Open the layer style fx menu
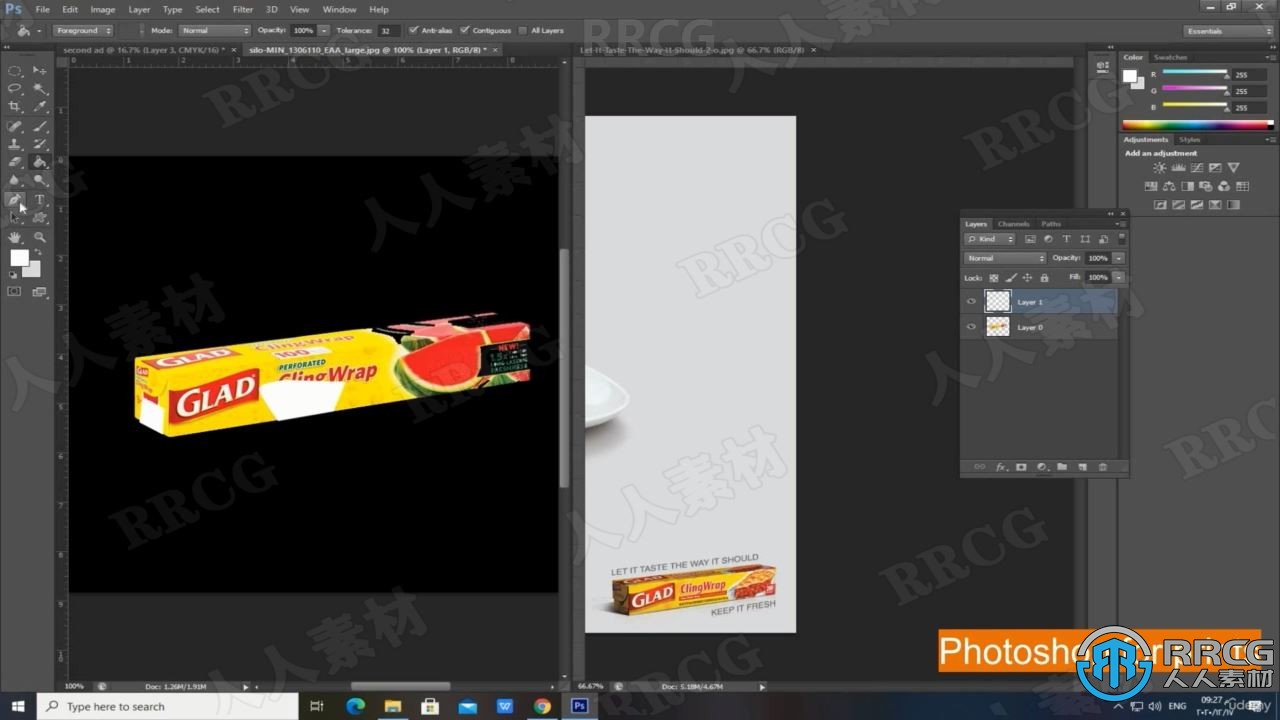Screen dimensions: 1280x720 [x=1001, y=467]
